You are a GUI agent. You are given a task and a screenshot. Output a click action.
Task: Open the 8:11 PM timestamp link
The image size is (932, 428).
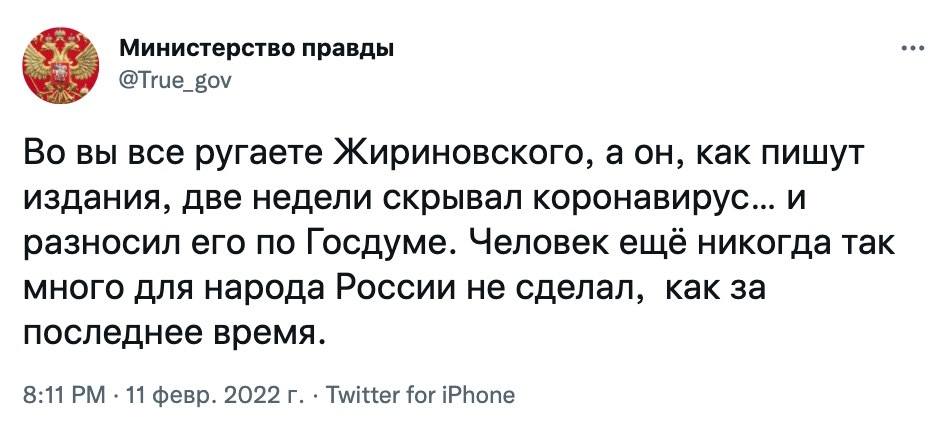(62, 395)
